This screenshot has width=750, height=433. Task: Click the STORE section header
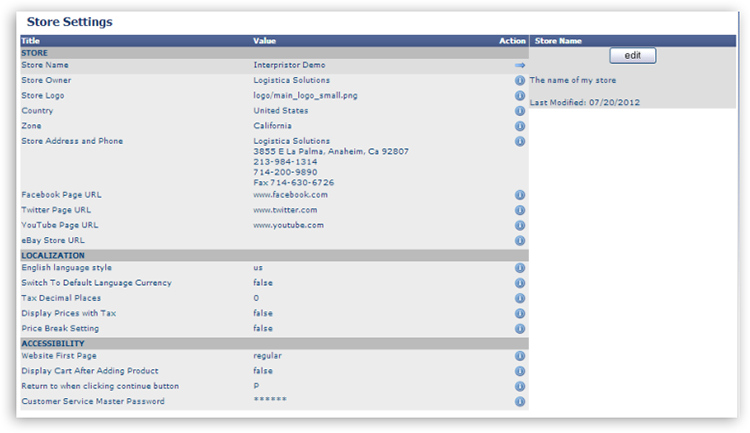275,53
